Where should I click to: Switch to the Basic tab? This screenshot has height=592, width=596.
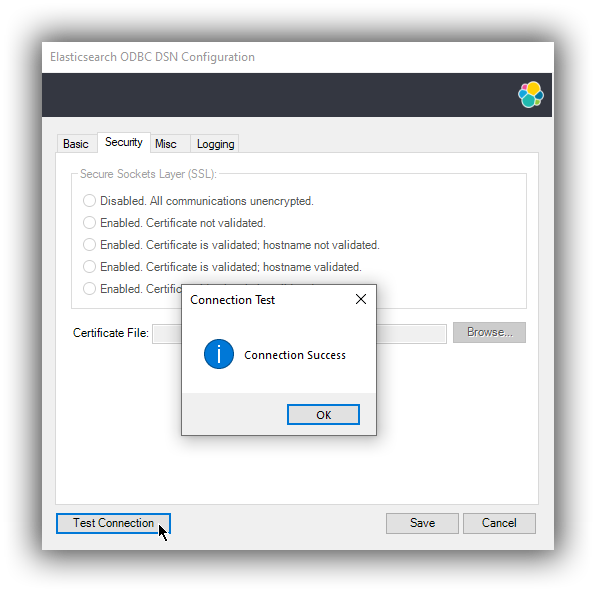click(x=76, y=144)
